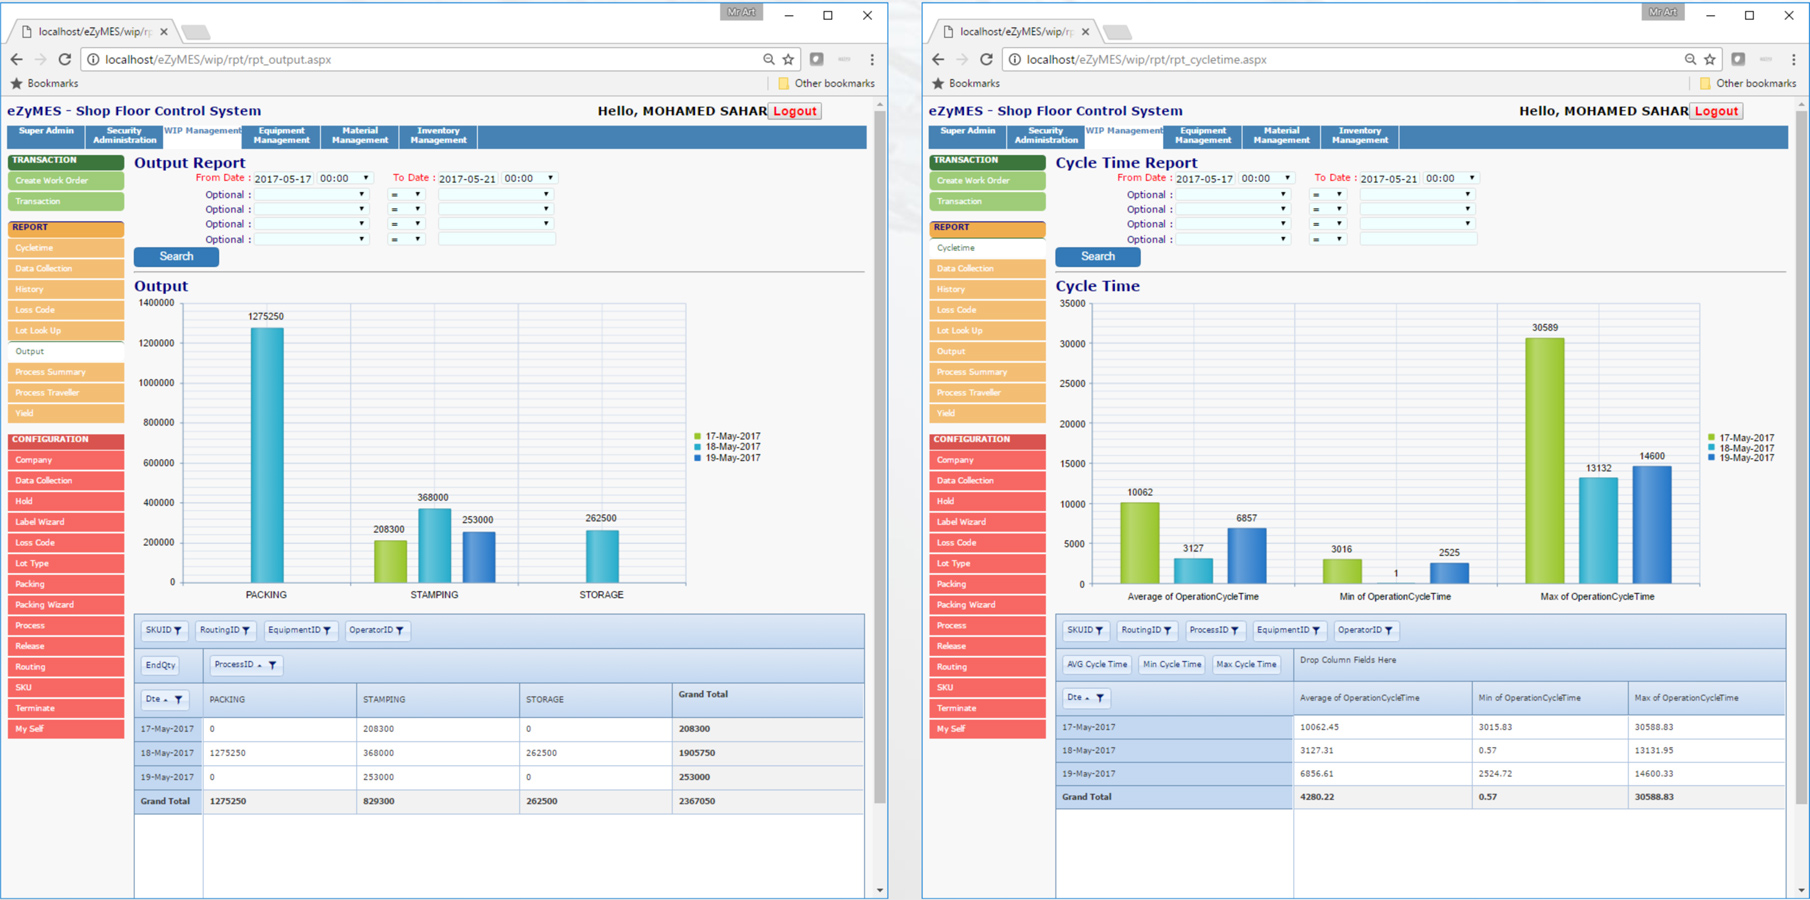This screenshot has width=1810, height=900.
Task: Click the filter icon on OperatorID in Cycle Time Report
Action: point(1389,631)
